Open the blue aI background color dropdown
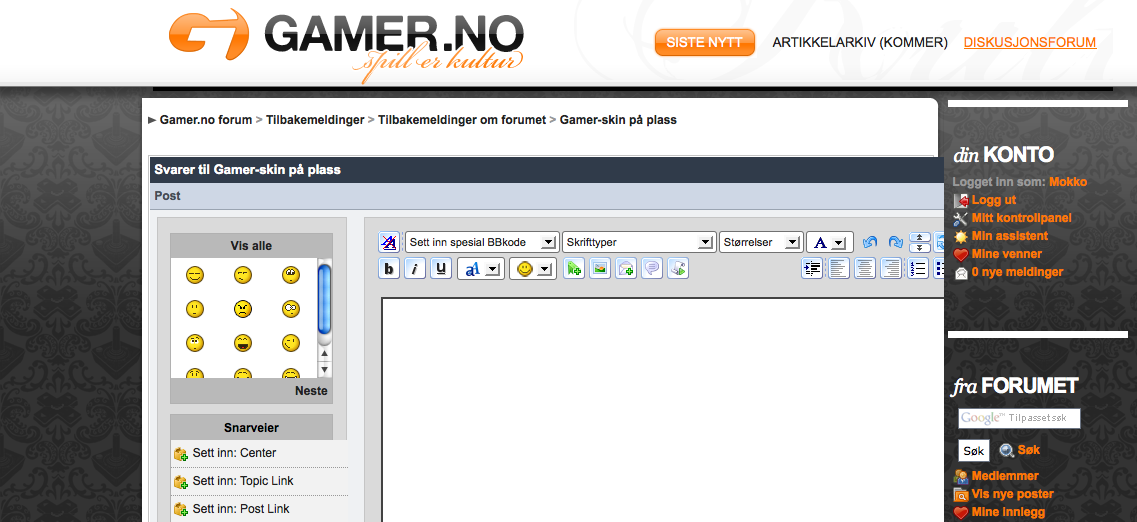 (481, 269)
